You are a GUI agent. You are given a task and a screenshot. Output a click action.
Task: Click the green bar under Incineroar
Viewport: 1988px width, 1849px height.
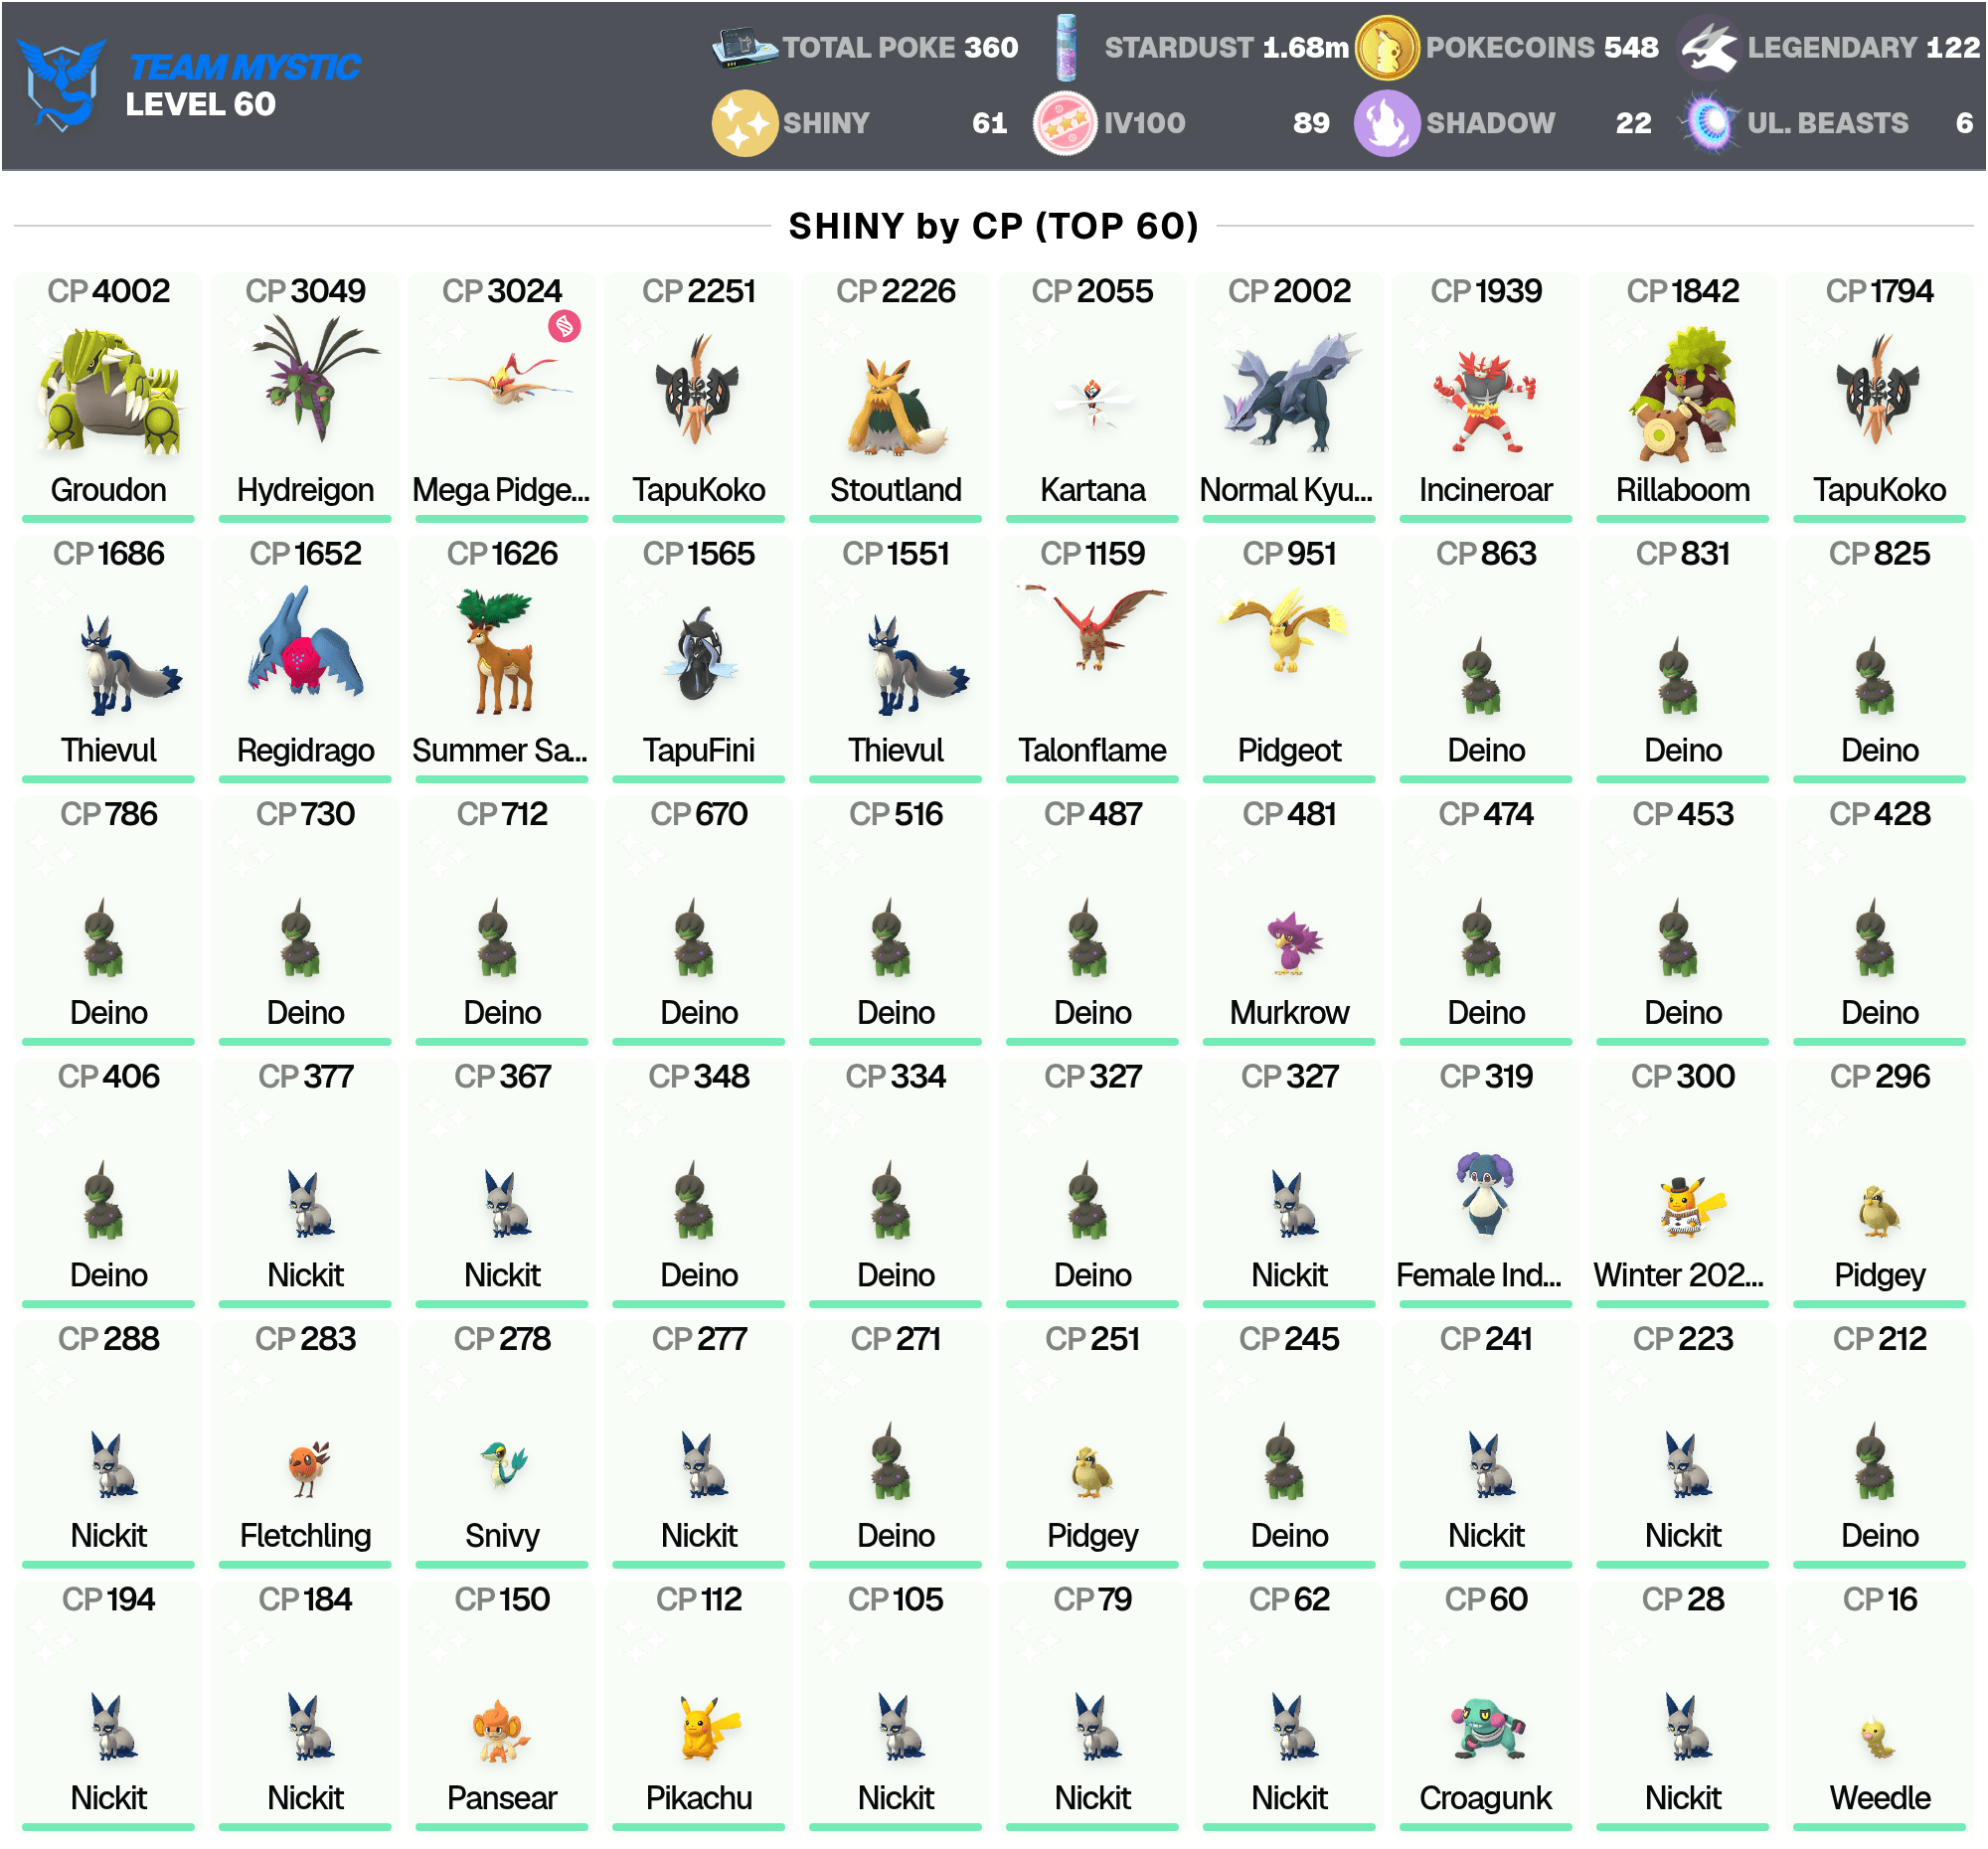1486,518
